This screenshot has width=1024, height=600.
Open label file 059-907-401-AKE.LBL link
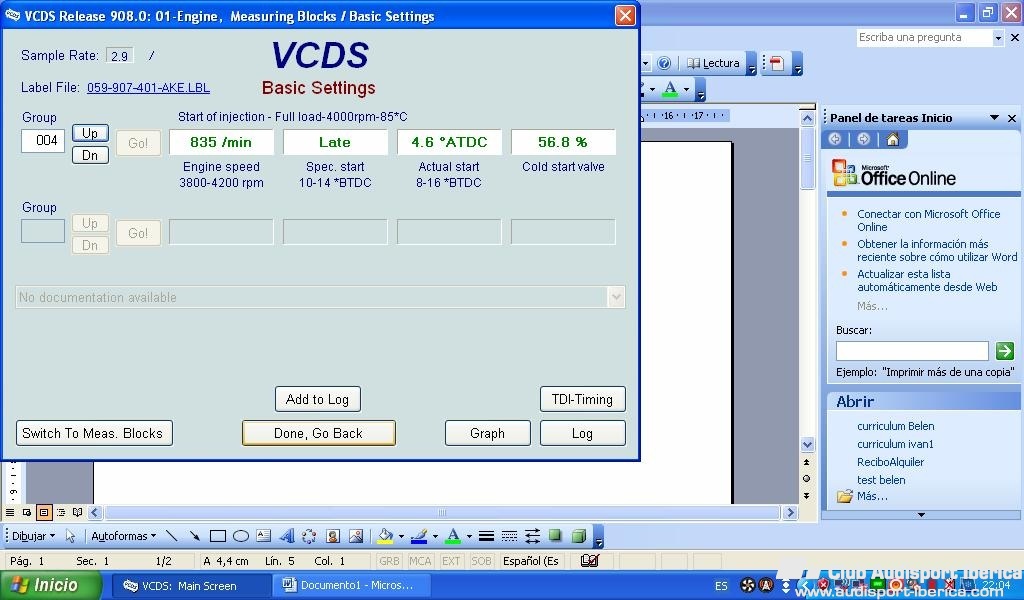[148, 87]
